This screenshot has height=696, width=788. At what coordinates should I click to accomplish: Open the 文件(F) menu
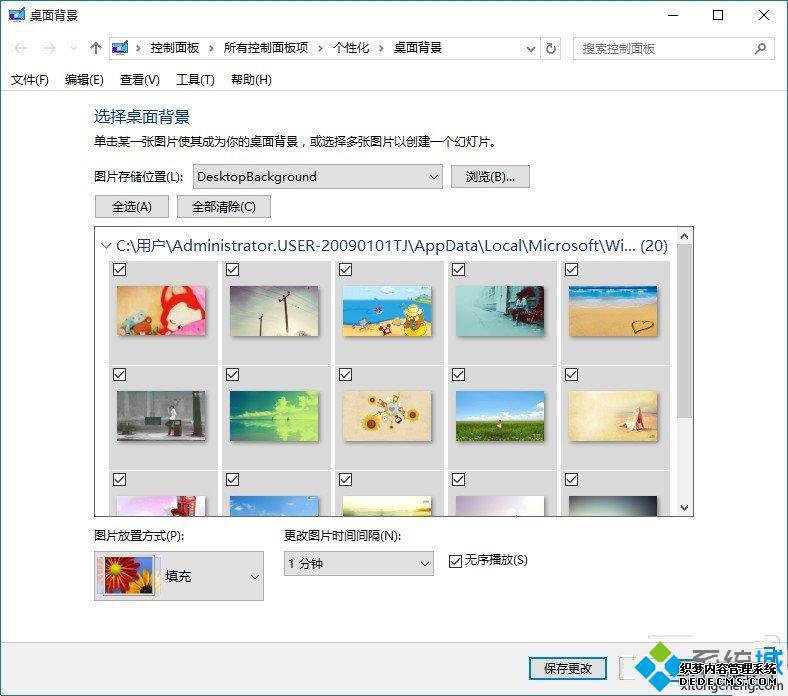(x=30, y=80)
